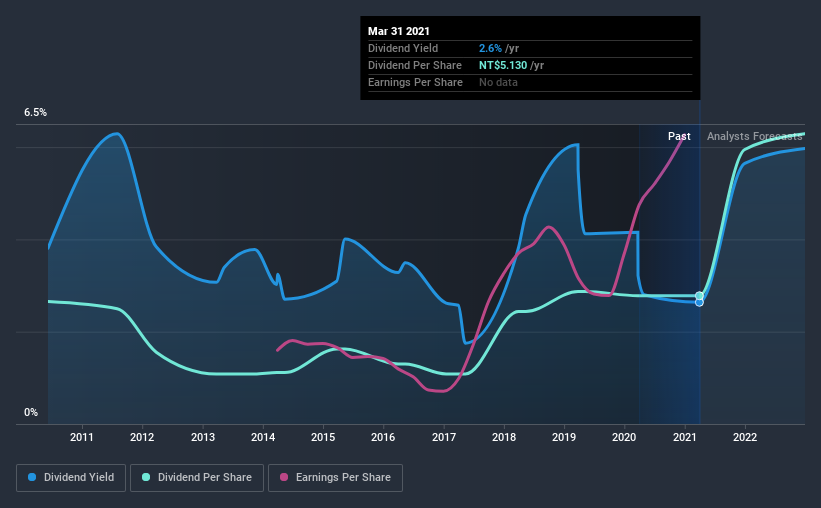Select the blue data point at Mar 2021
Viewport: 821px width, 508px height.
[699, 303]
